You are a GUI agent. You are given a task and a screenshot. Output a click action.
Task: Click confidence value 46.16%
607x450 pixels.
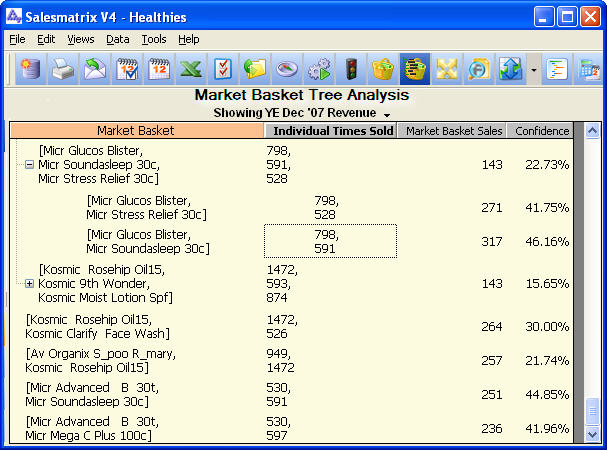click(547, 242)
